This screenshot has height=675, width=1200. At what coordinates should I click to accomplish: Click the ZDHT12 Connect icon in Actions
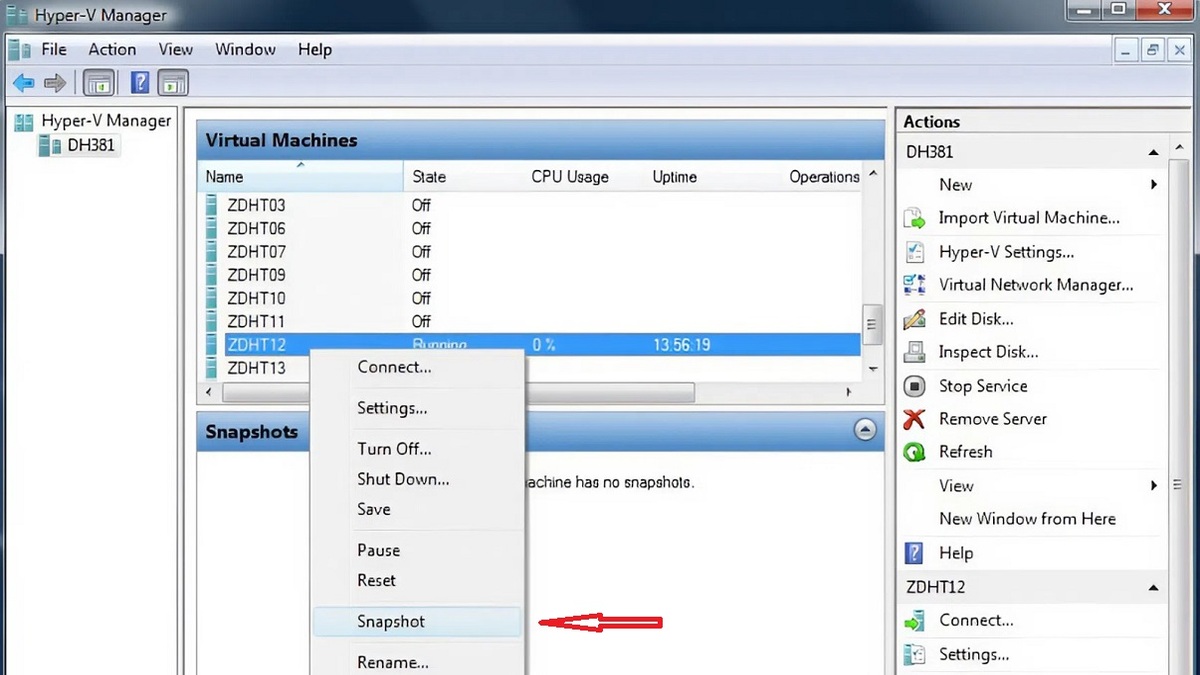point(914,621)
